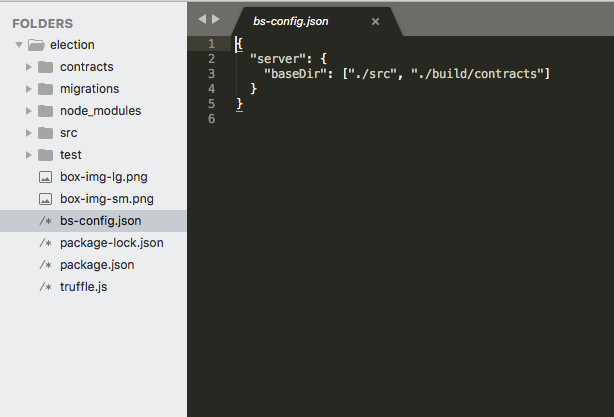Image resolution: width=614 pixels, height=417 pixels.
Task: Click the src folder icon
Action: point(45,133)
